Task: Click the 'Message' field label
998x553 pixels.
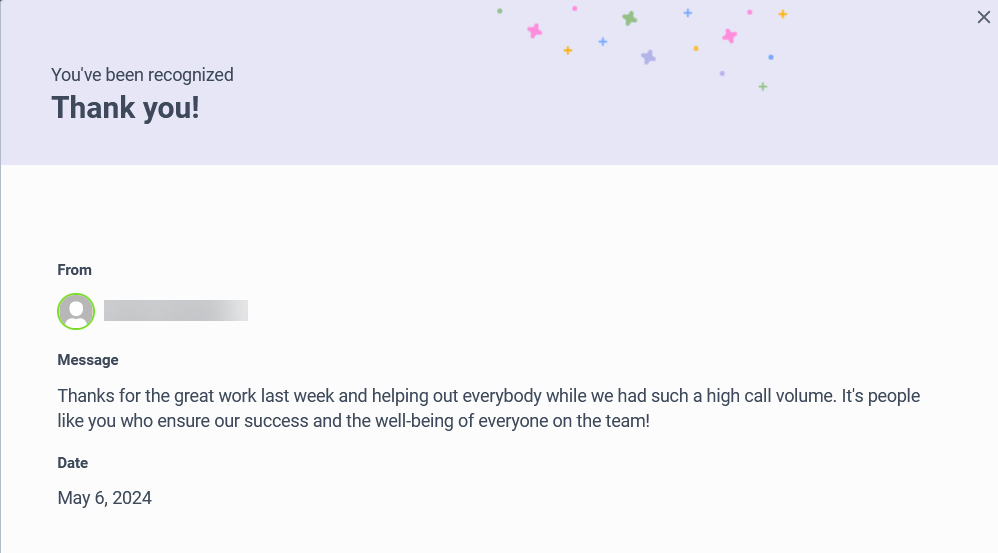Action: (x=88, y=360)
